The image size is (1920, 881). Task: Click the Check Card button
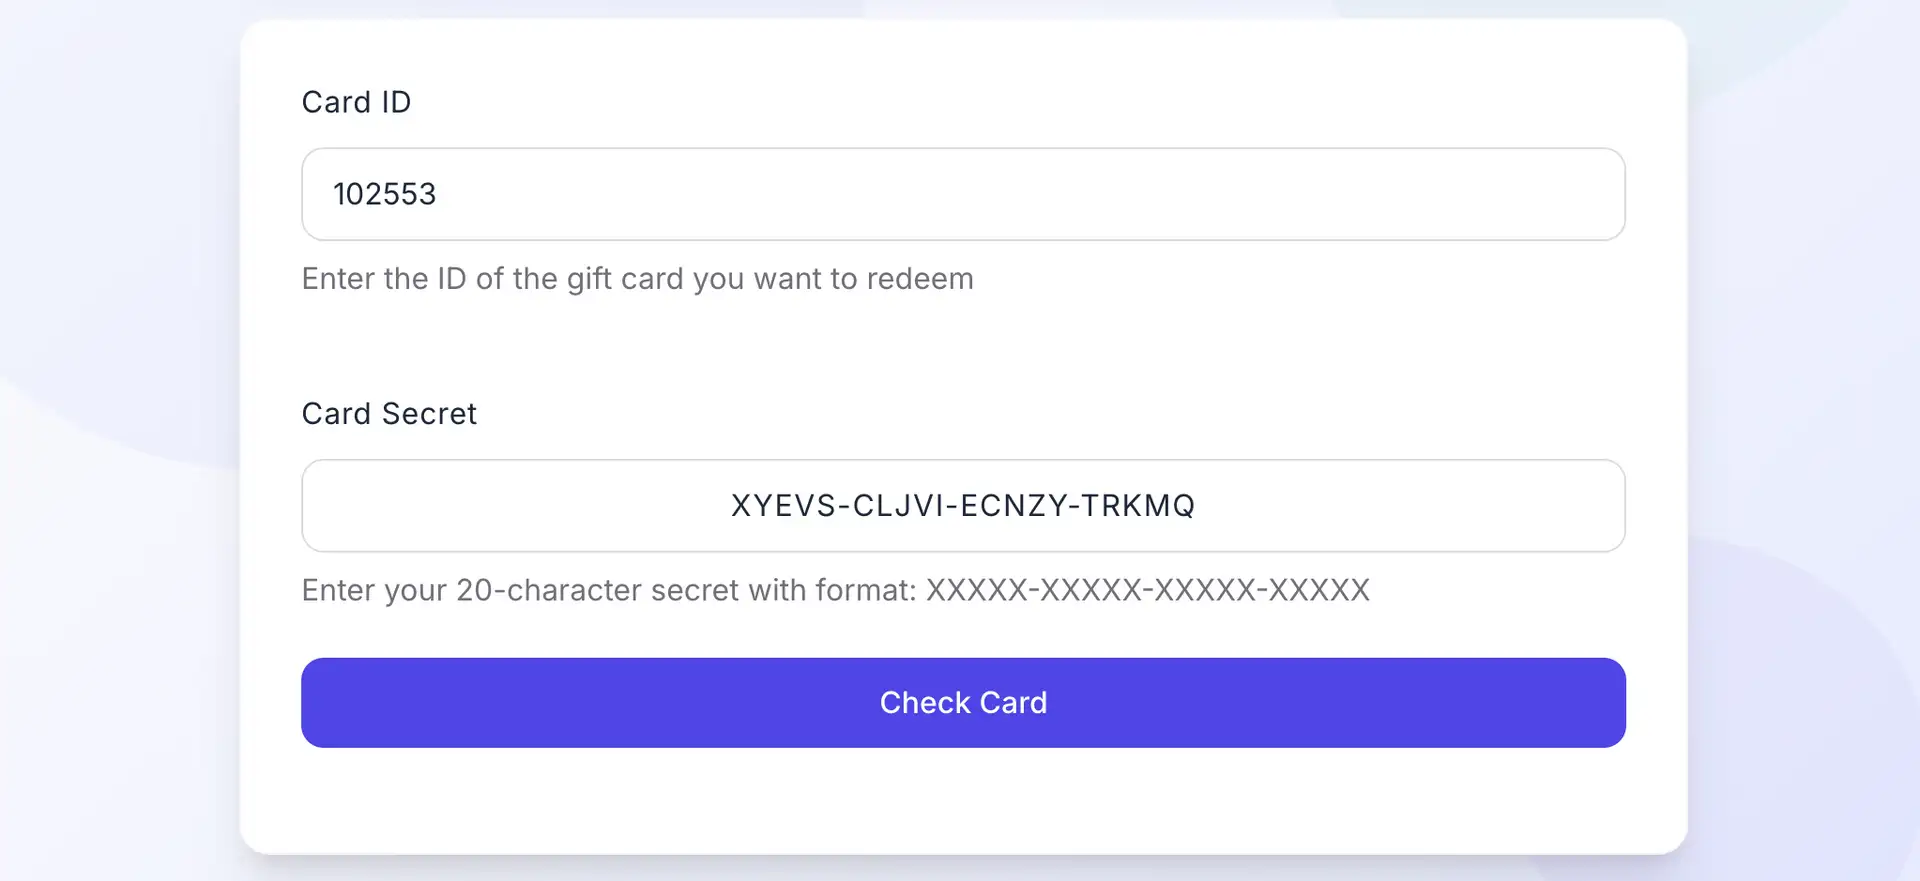(963, 703)
